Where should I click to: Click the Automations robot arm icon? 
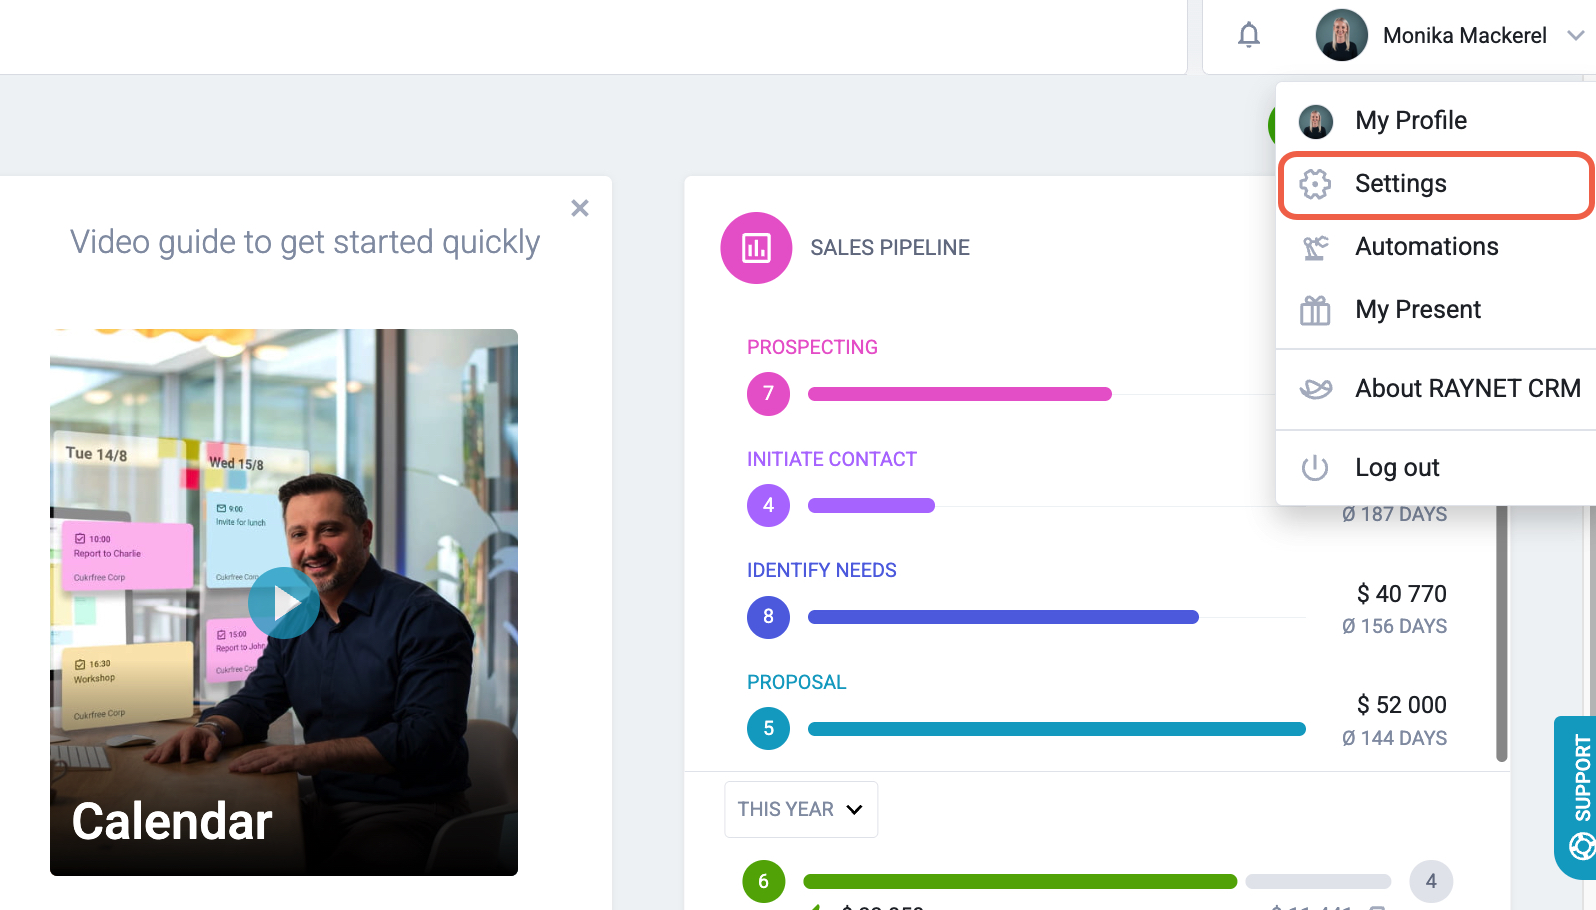(x=1315, y=247)
